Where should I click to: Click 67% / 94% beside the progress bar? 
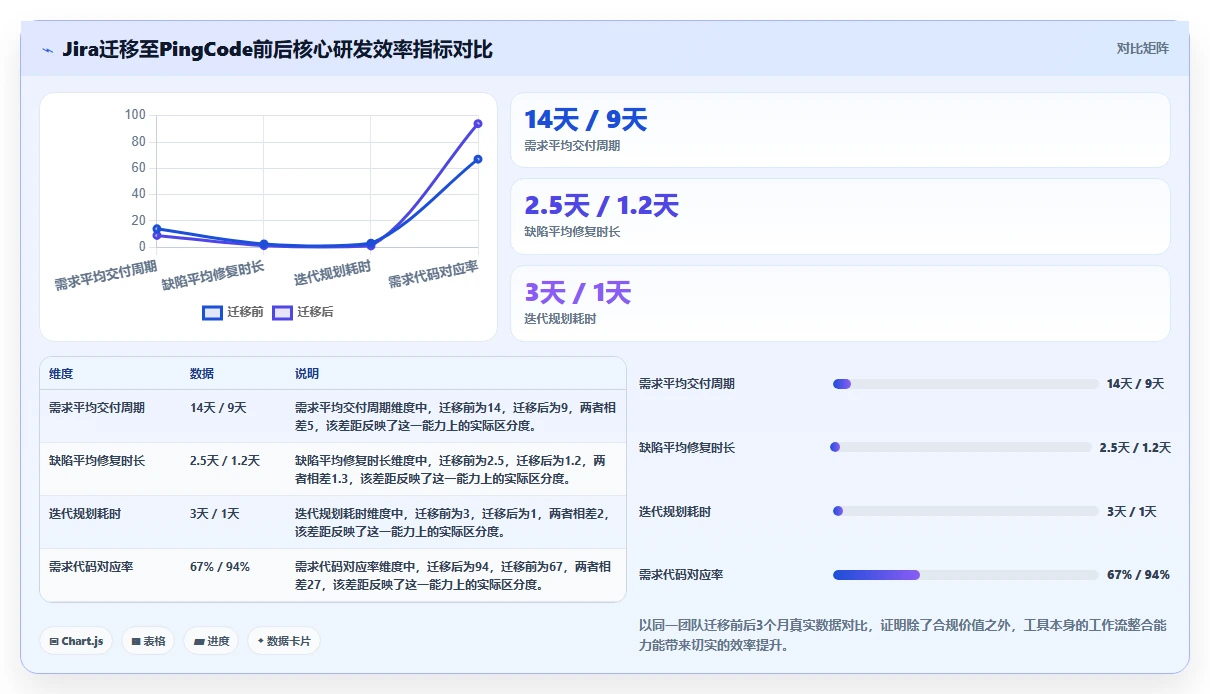point(1138,575)
